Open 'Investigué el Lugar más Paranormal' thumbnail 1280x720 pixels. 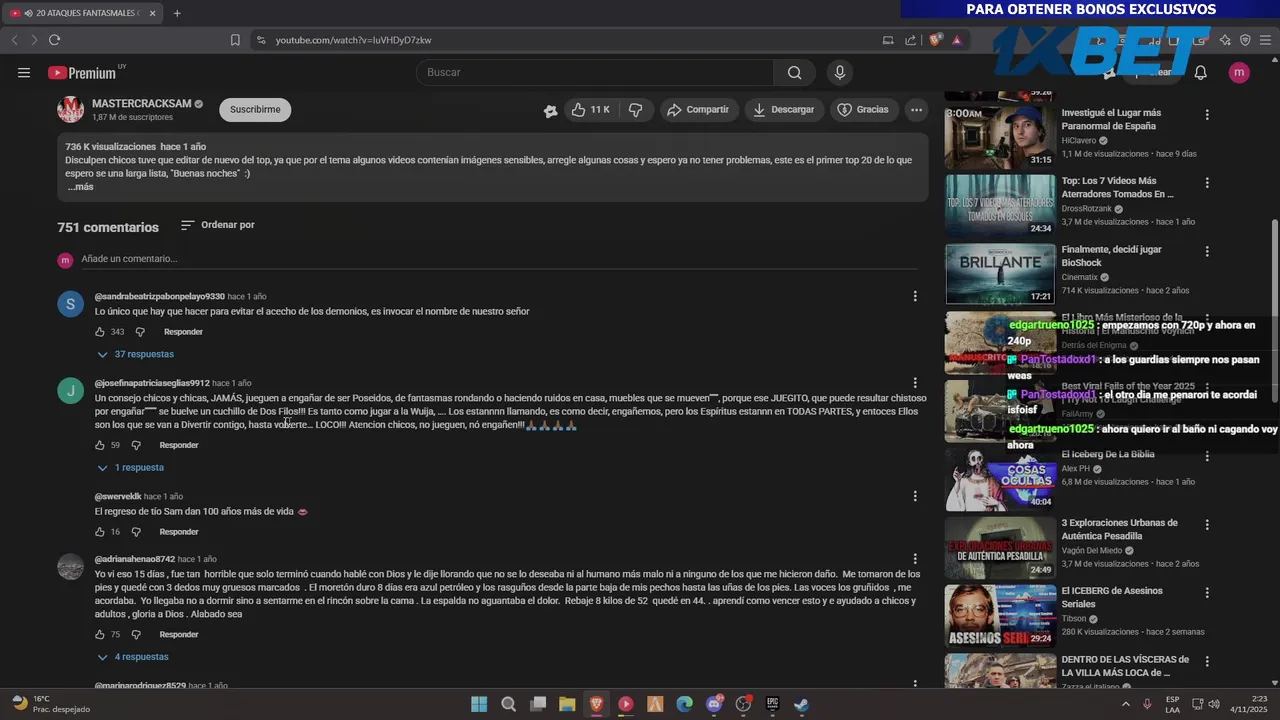click(1000, 137)
